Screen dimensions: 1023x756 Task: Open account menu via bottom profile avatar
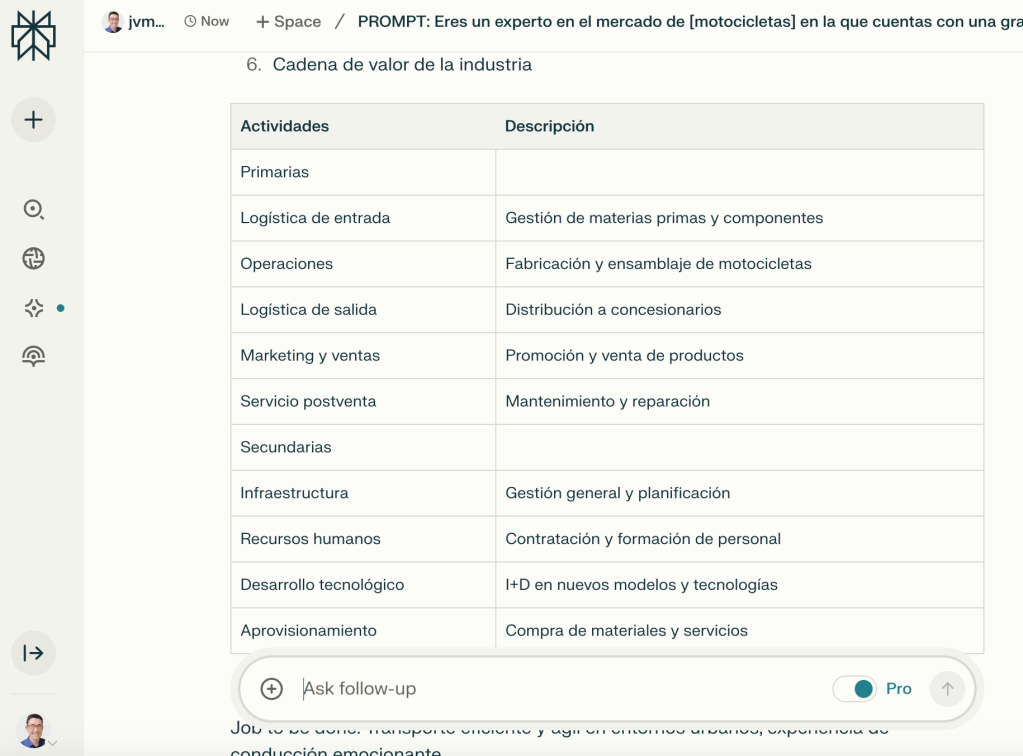[x=34, y=730]
